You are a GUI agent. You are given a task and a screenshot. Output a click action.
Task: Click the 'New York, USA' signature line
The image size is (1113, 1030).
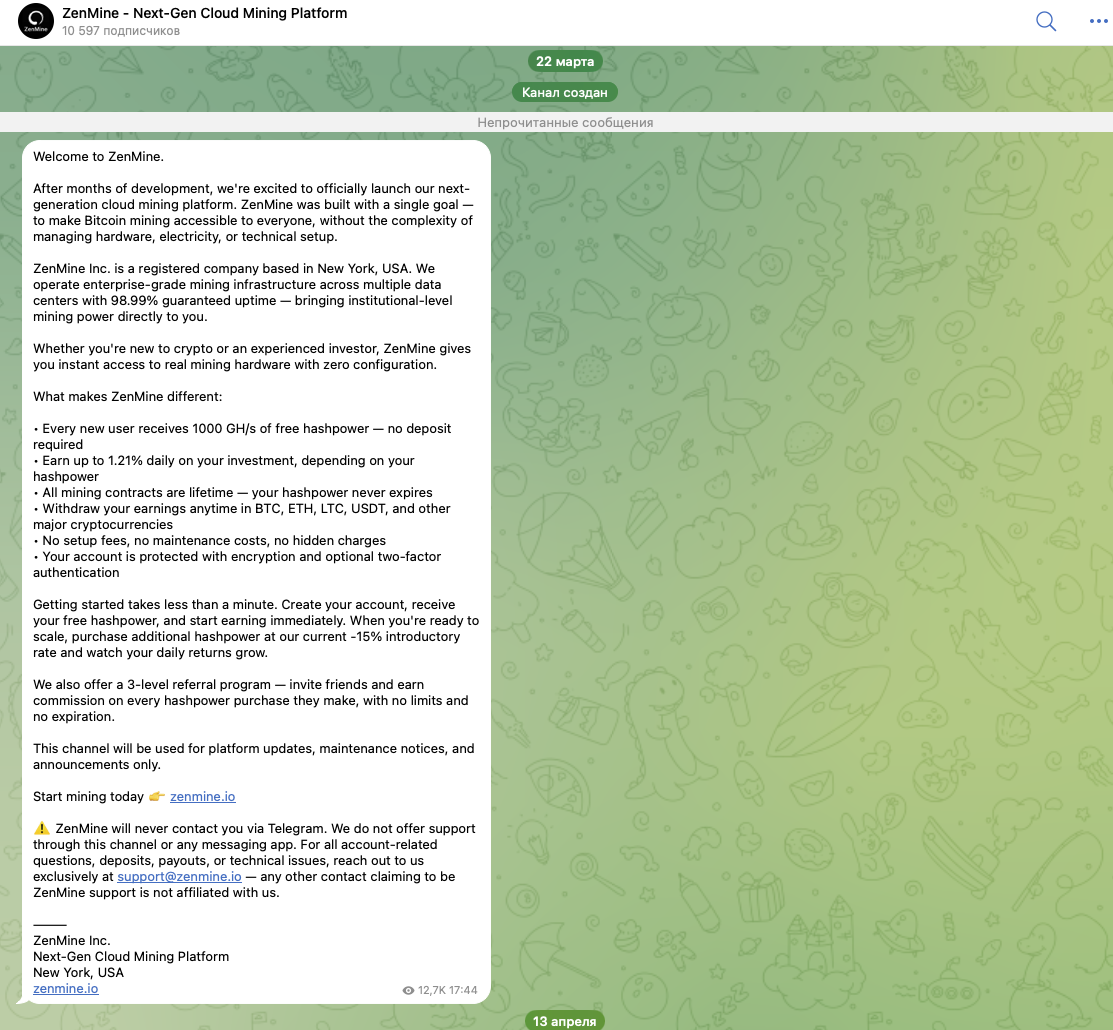(x=78, y=973)
